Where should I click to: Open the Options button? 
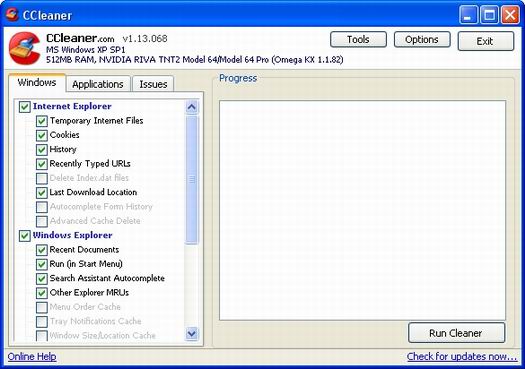pyautogui.click(x=422, y=40)
